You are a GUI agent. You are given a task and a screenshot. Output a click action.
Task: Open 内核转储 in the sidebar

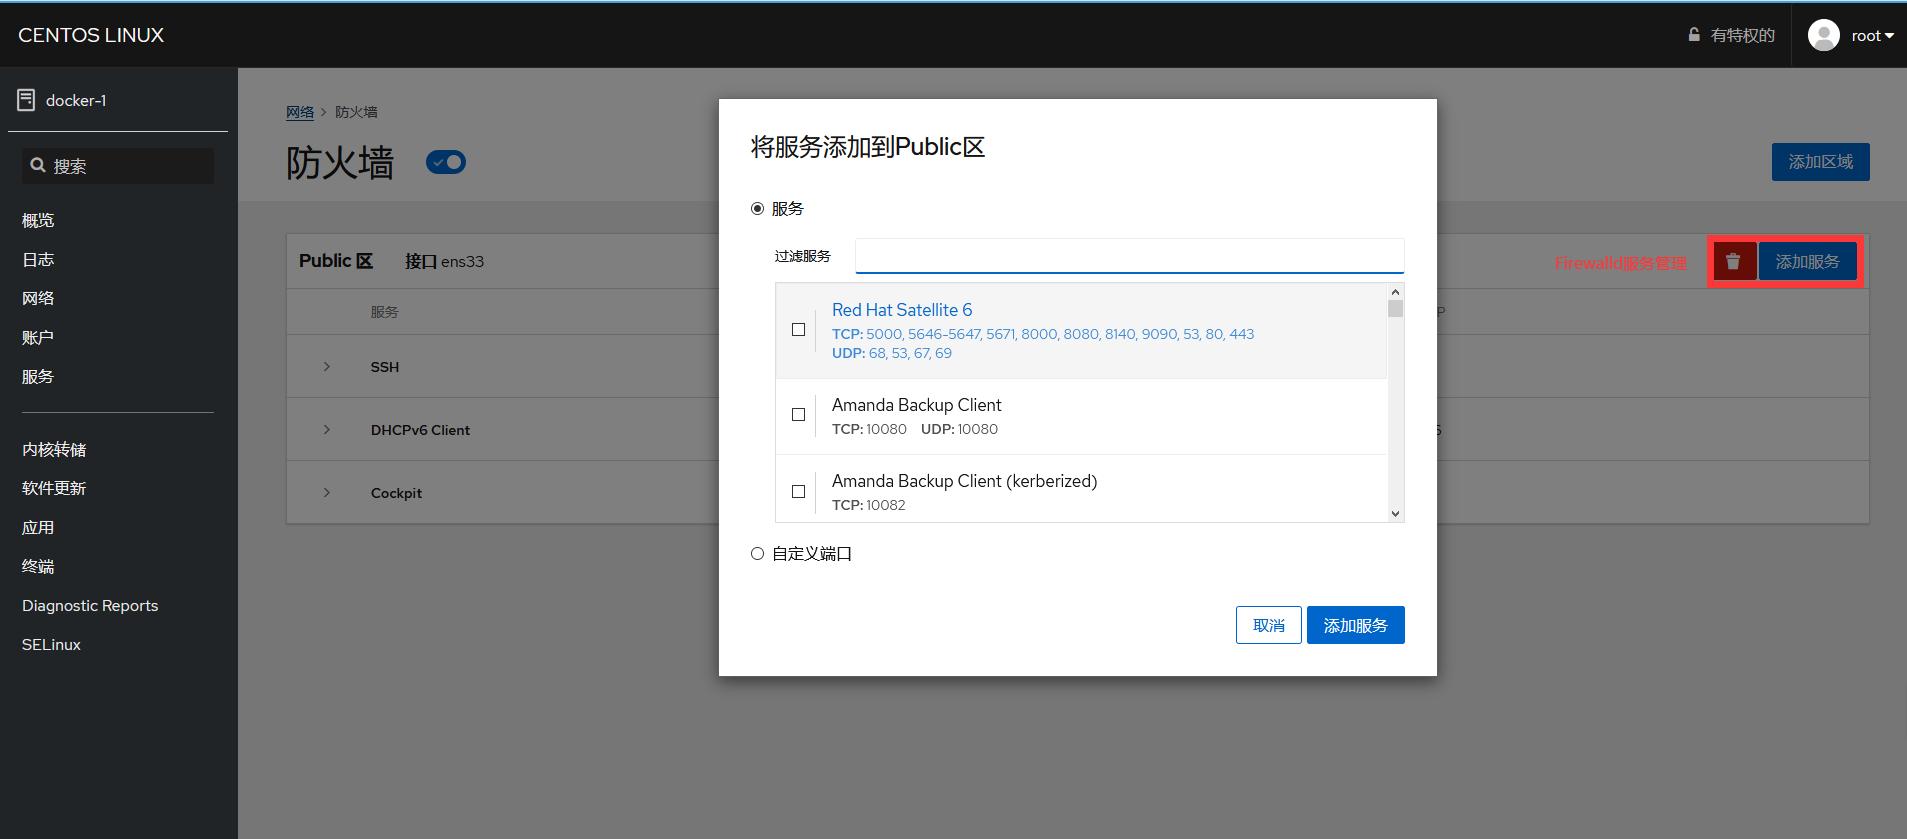coord(54,450)
